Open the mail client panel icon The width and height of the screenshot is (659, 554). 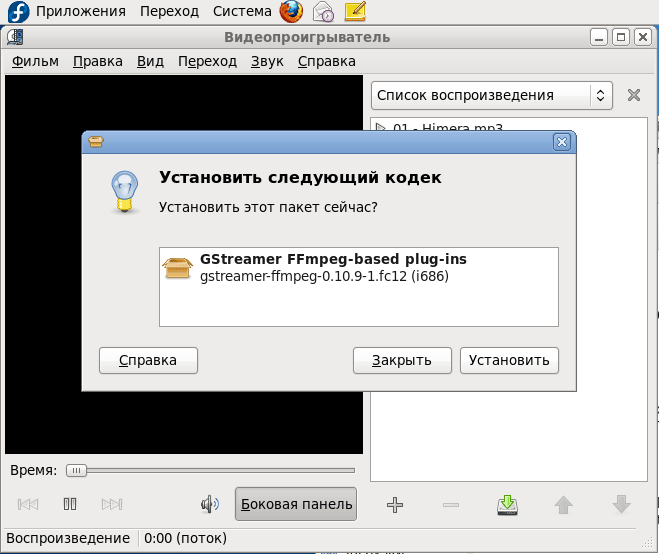pyautogui.click(x=323, y=11)
